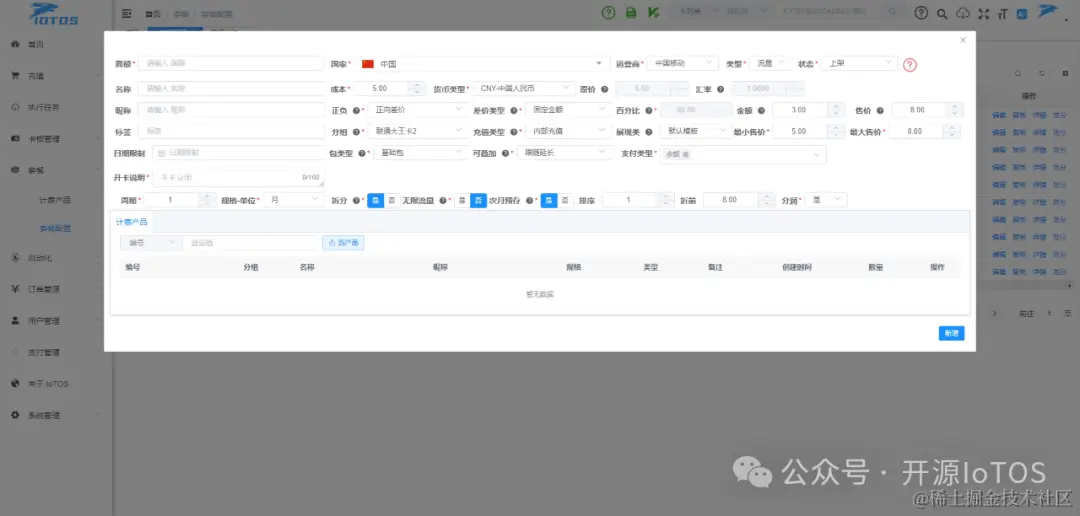Open the 类型 dropdown showing 流量
Screen dimensions: 1080x516
click(x=769, y=63)
